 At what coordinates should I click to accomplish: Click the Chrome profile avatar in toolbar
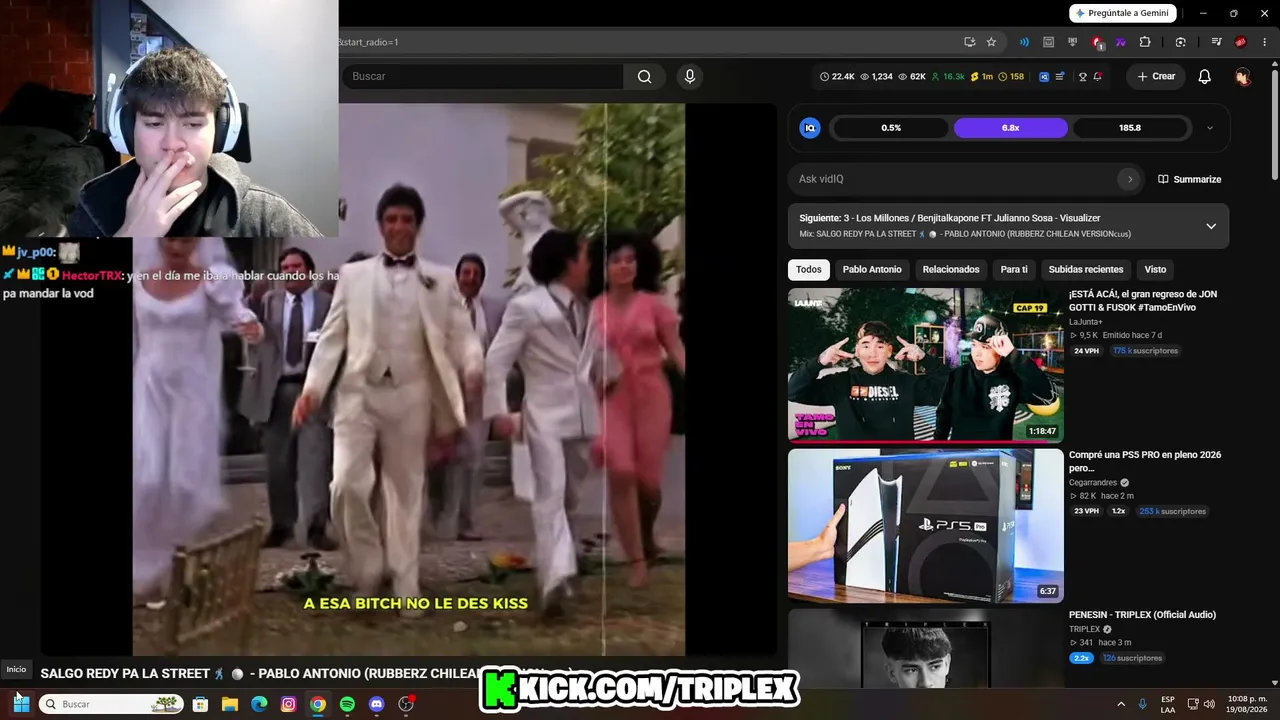click(1241, 42)
